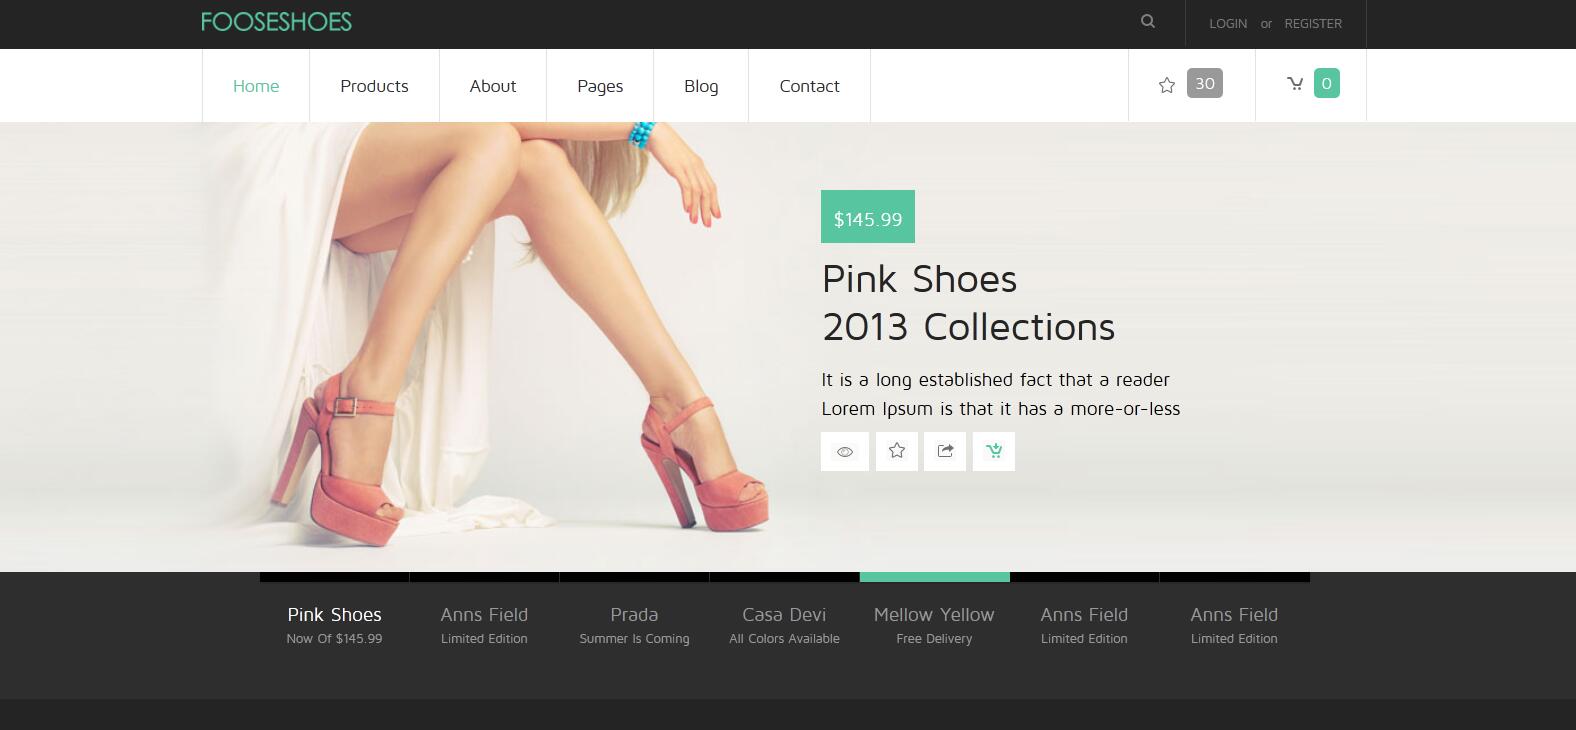Click the green active slide indicator bar

[x=934, y=577]
